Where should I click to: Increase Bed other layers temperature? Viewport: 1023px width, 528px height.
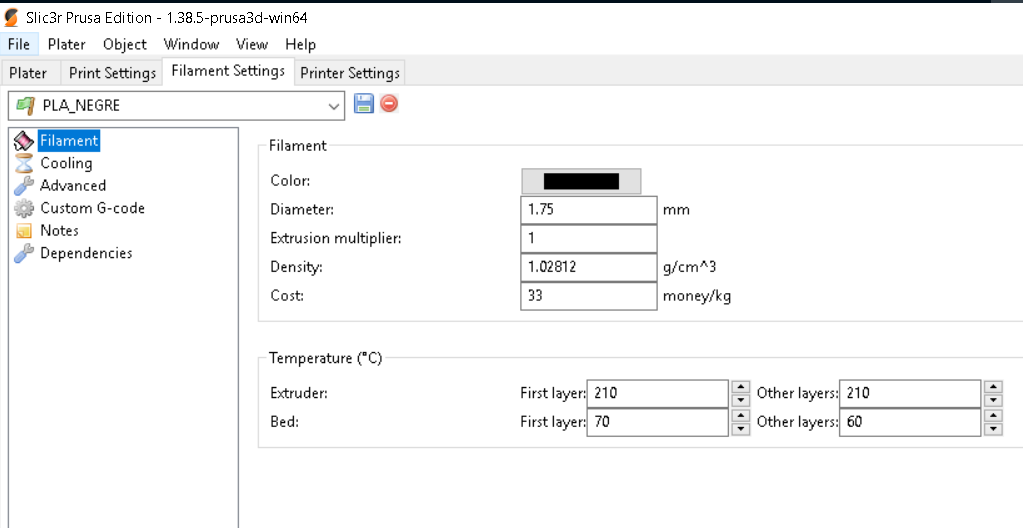993,415
